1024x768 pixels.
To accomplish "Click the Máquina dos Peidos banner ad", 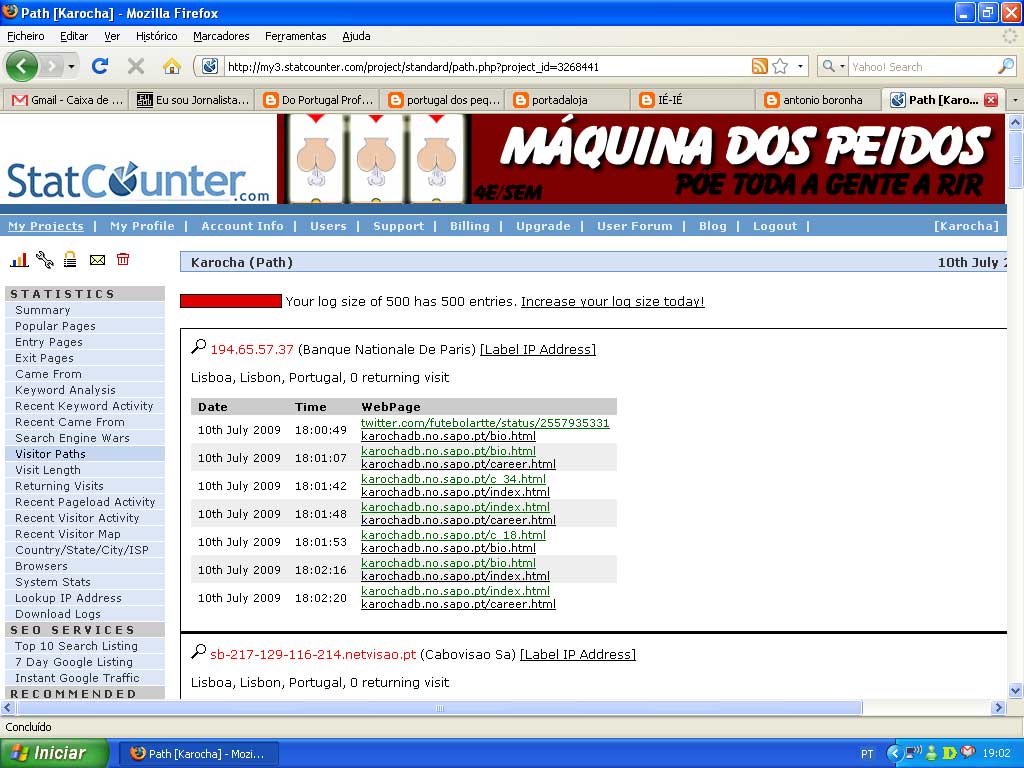I will pos(641,159).
